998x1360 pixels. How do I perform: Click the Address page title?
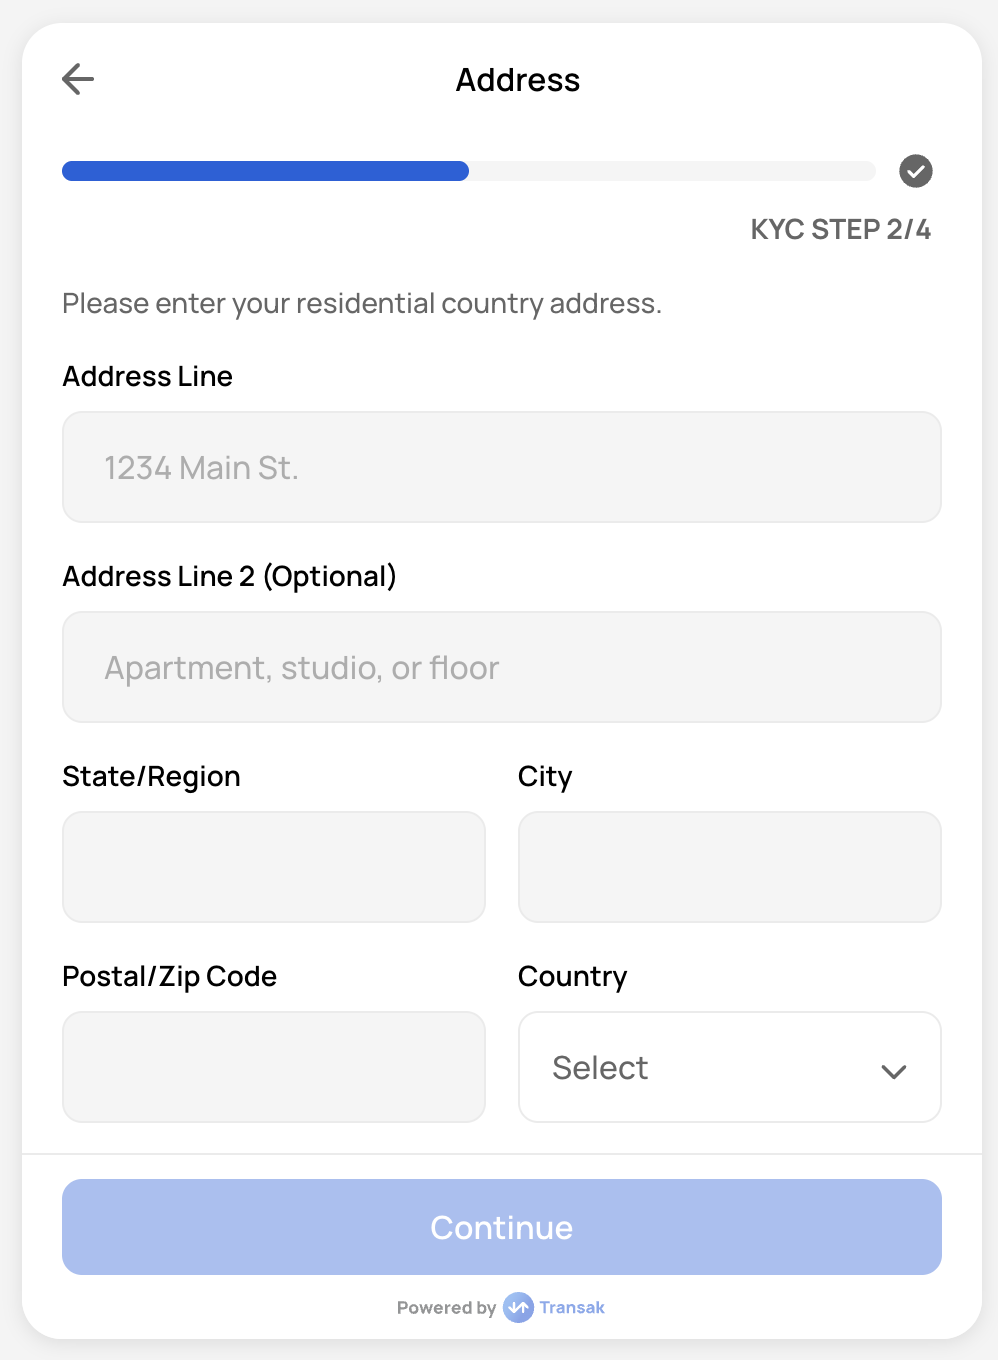point(517,80)
